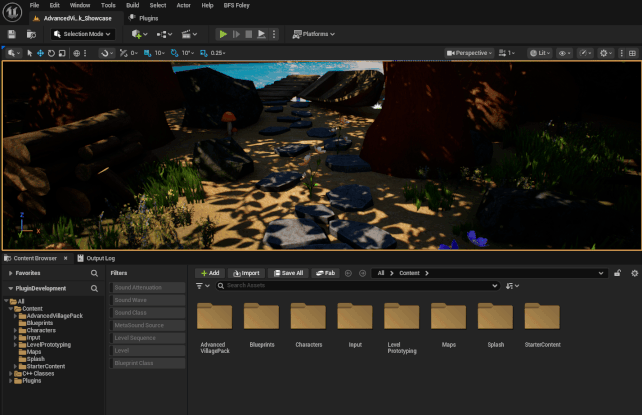The height and width of the screenshot is (415, 642).
Task: Choose the Translate move tool
Action: point(40,53)
